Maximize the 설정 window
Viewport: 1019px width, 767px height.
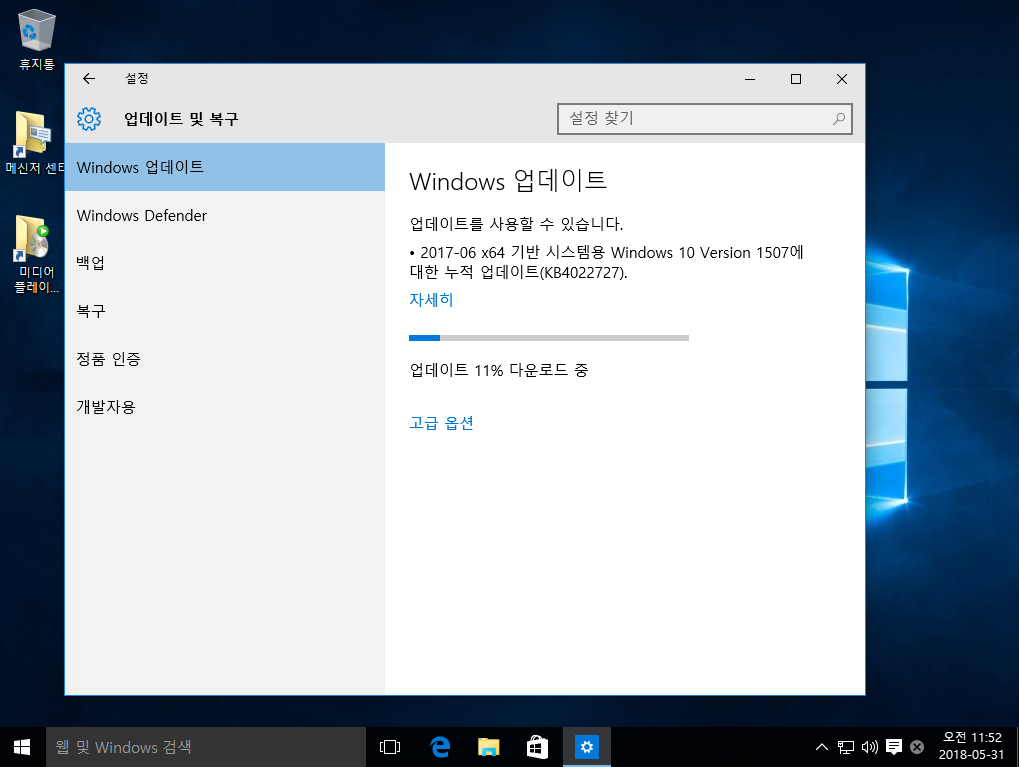pos(795,79)
